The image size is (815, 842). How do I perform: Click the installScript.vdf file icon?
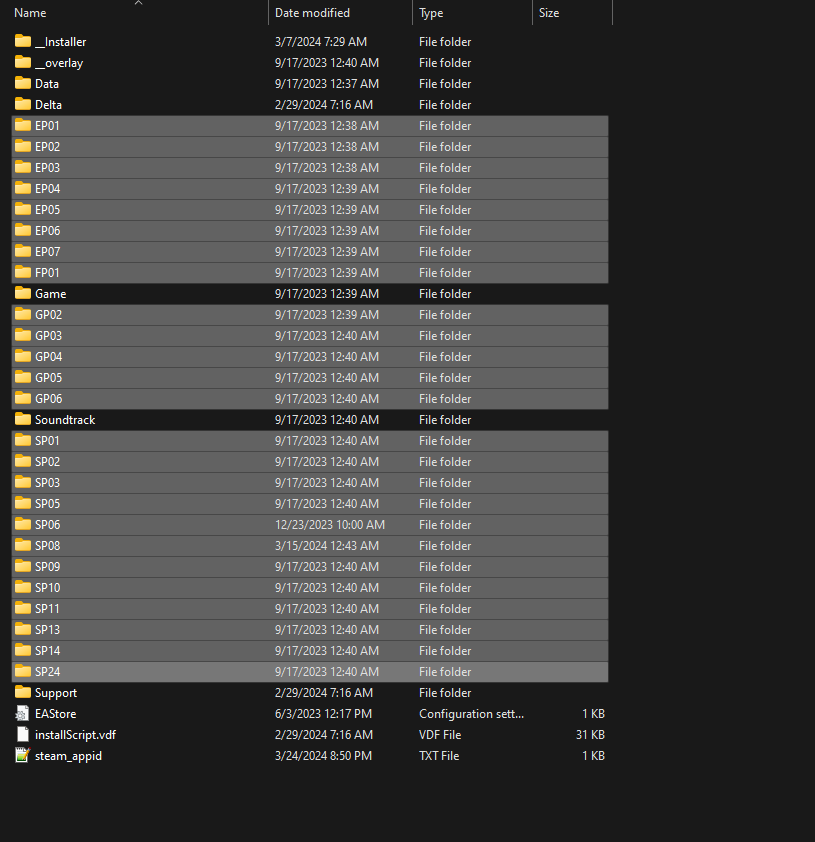pyautogui.click(x=23, y=735)
